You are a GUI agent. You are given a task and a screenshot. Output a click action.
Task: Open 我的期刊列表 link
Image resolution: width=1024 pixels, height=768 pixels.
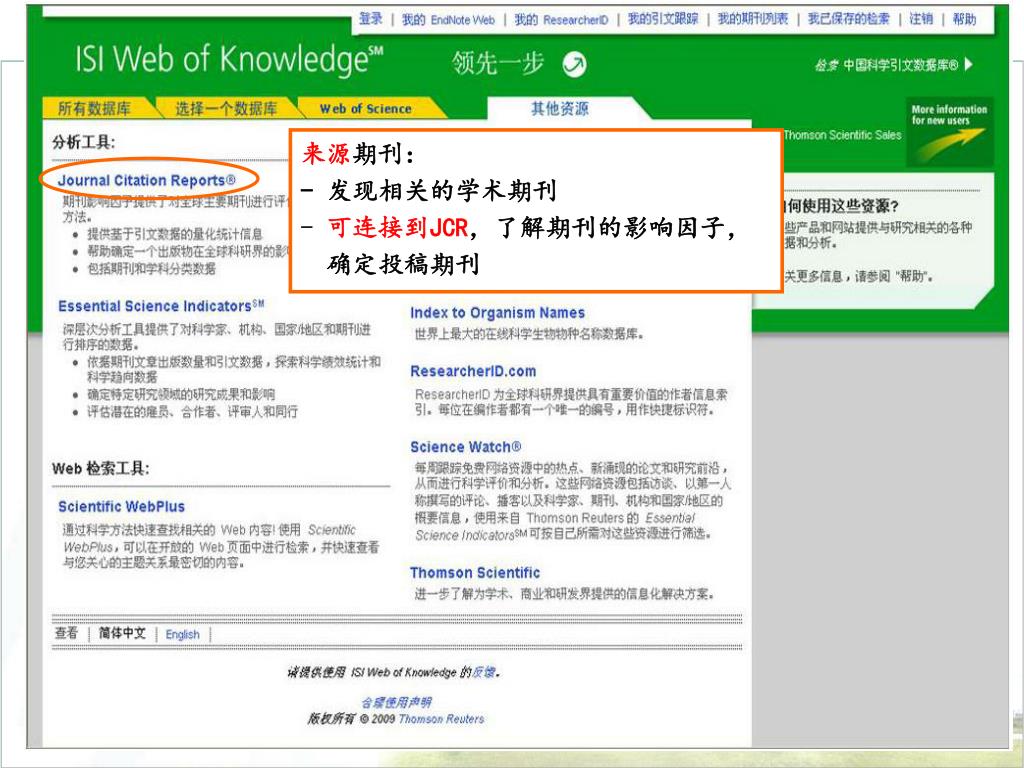[753, 19]
